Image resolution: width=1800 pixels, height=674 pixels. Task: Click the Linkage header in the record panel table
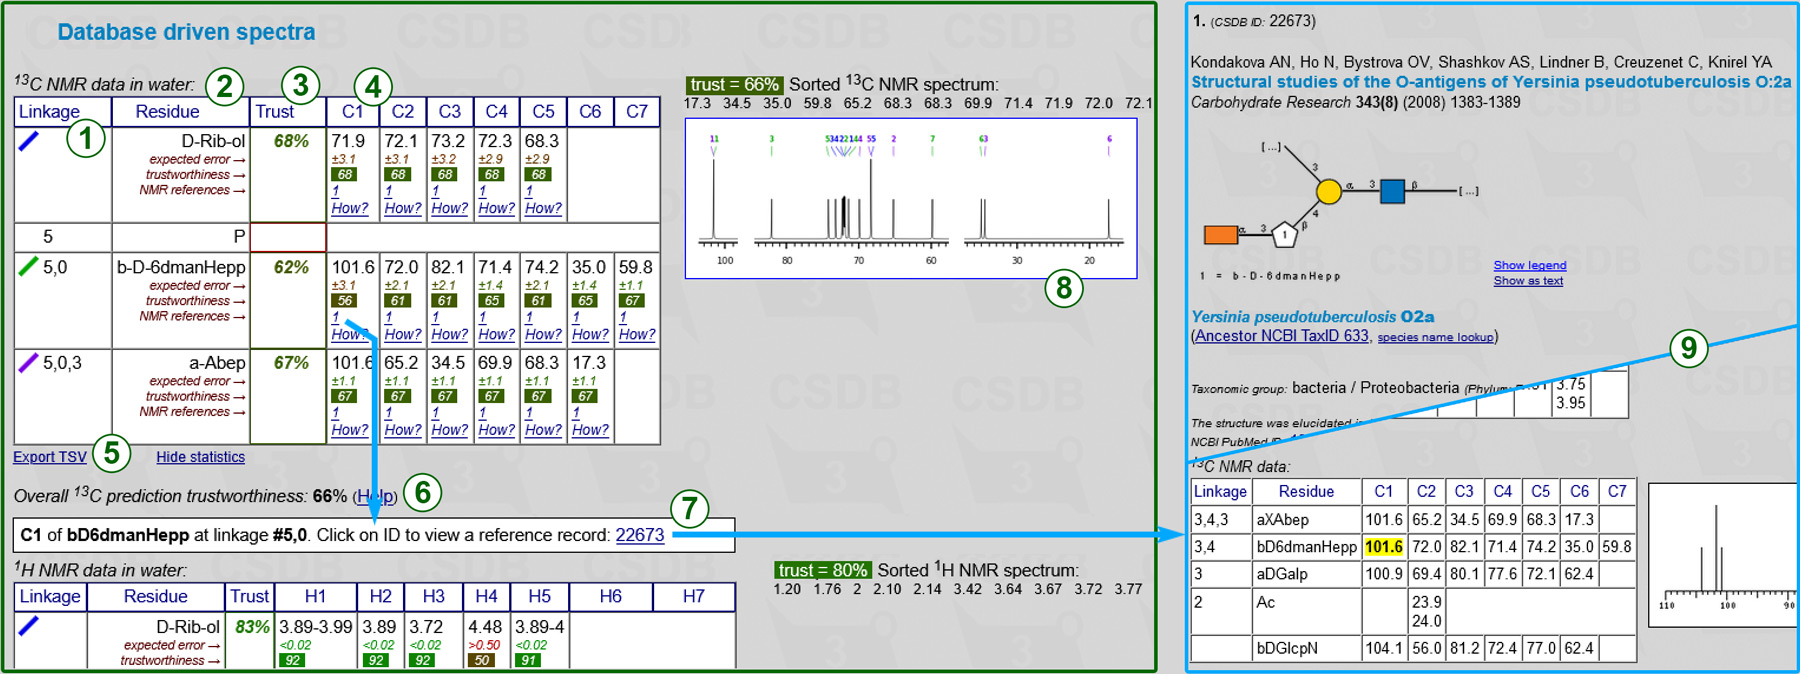click(1220, 492)
